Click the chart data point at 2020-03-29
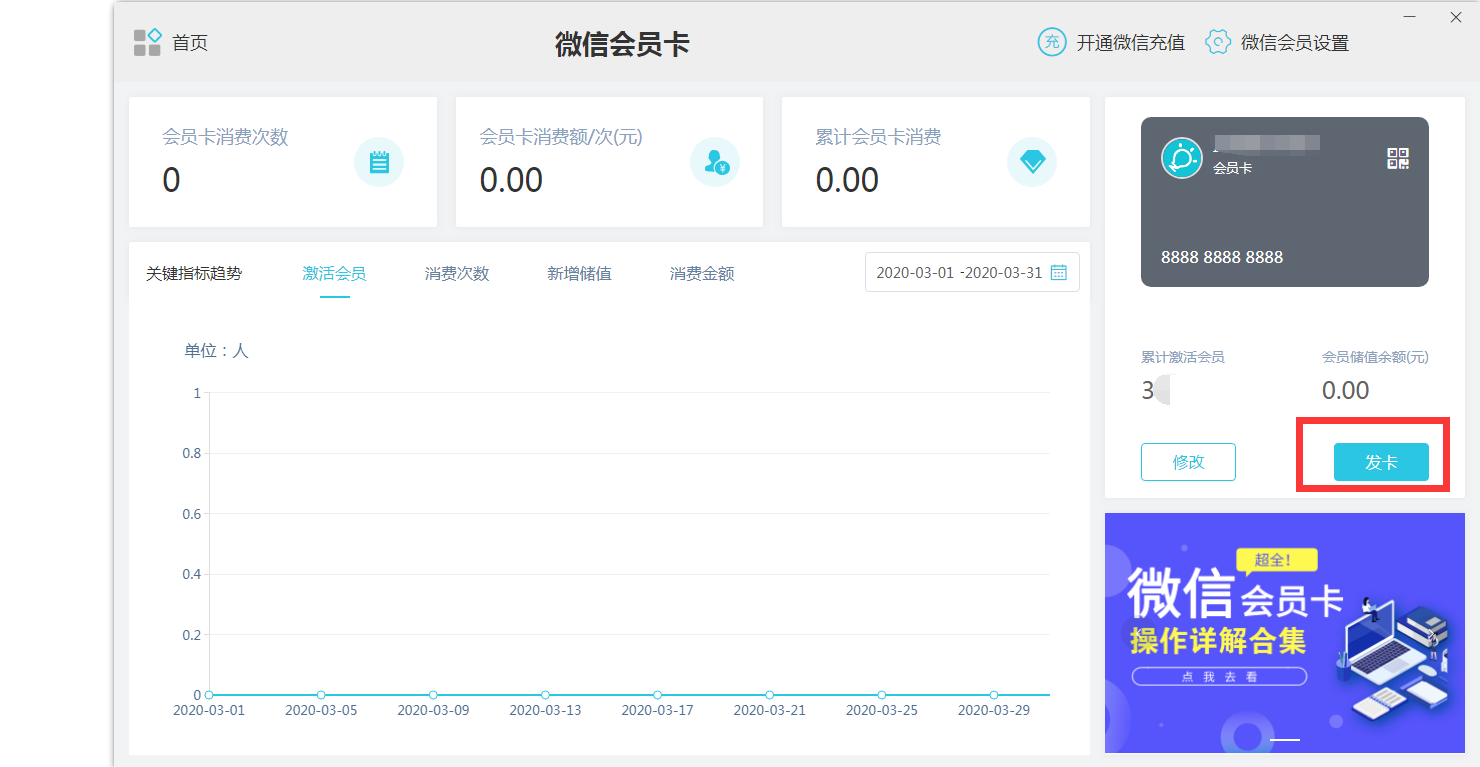This screenshot has height=767, width=1480. click(993, 694)
